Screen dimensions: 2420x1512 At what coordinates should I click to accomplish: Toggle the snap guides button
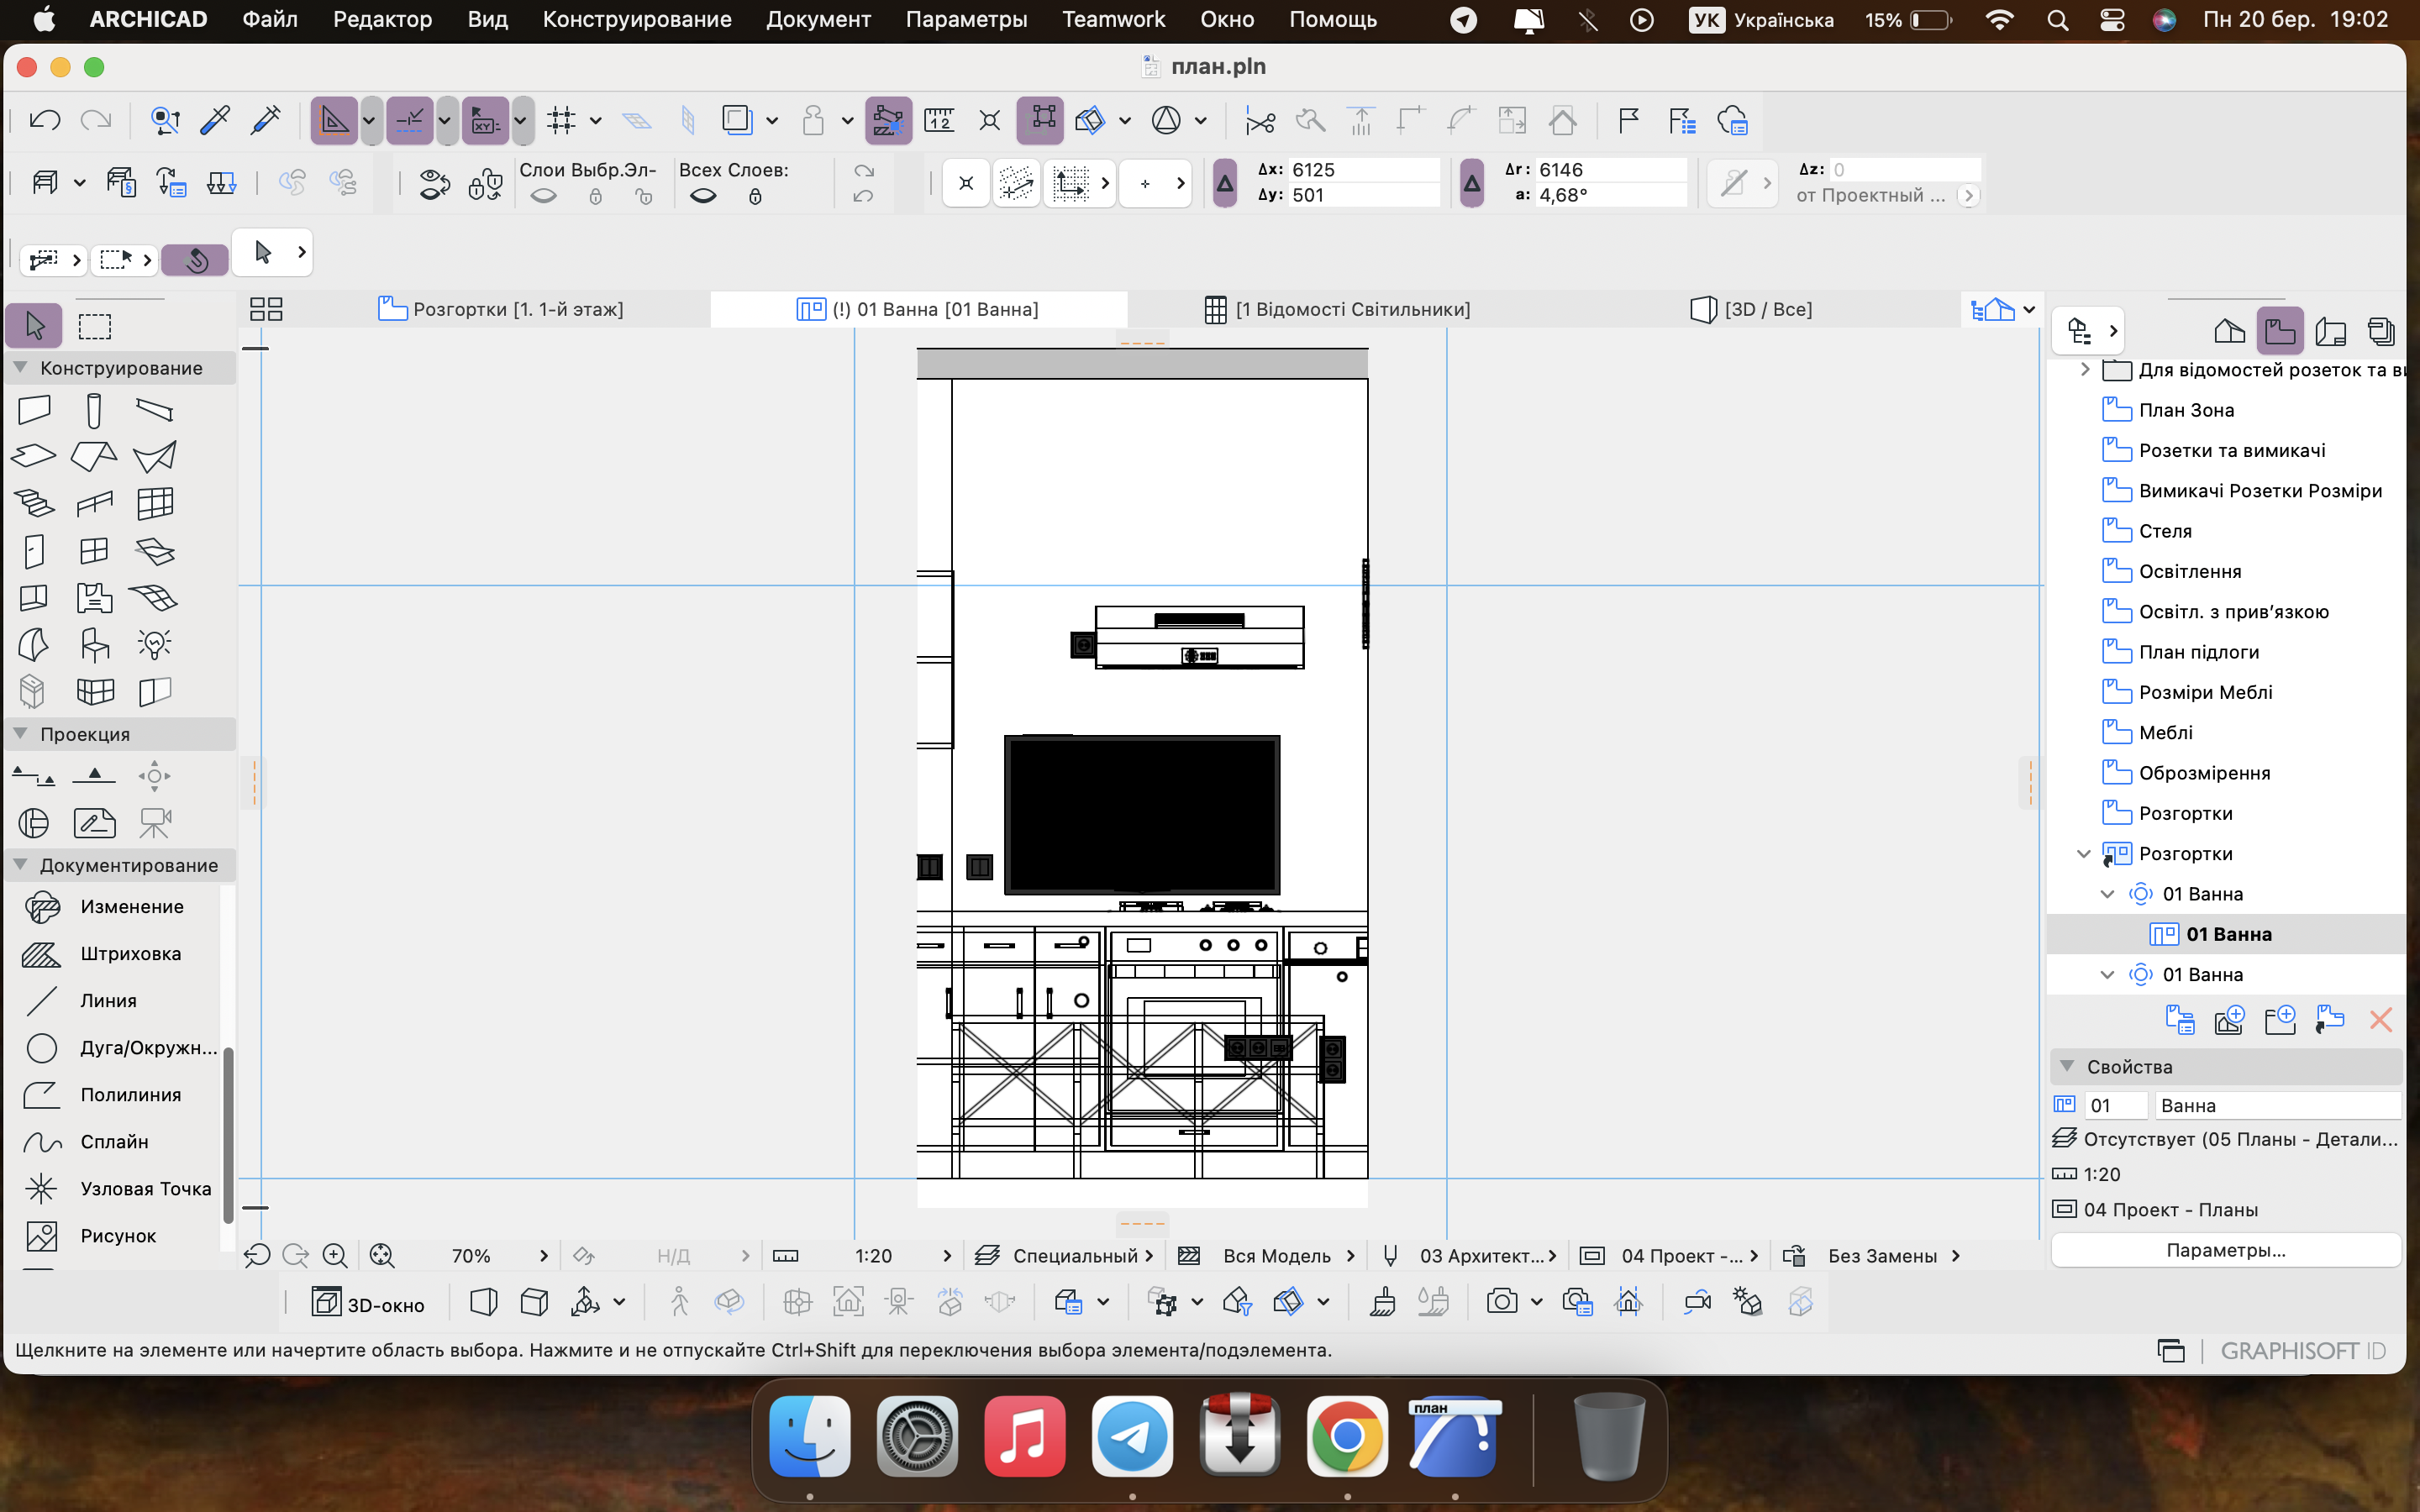click(x=410, y=121)
